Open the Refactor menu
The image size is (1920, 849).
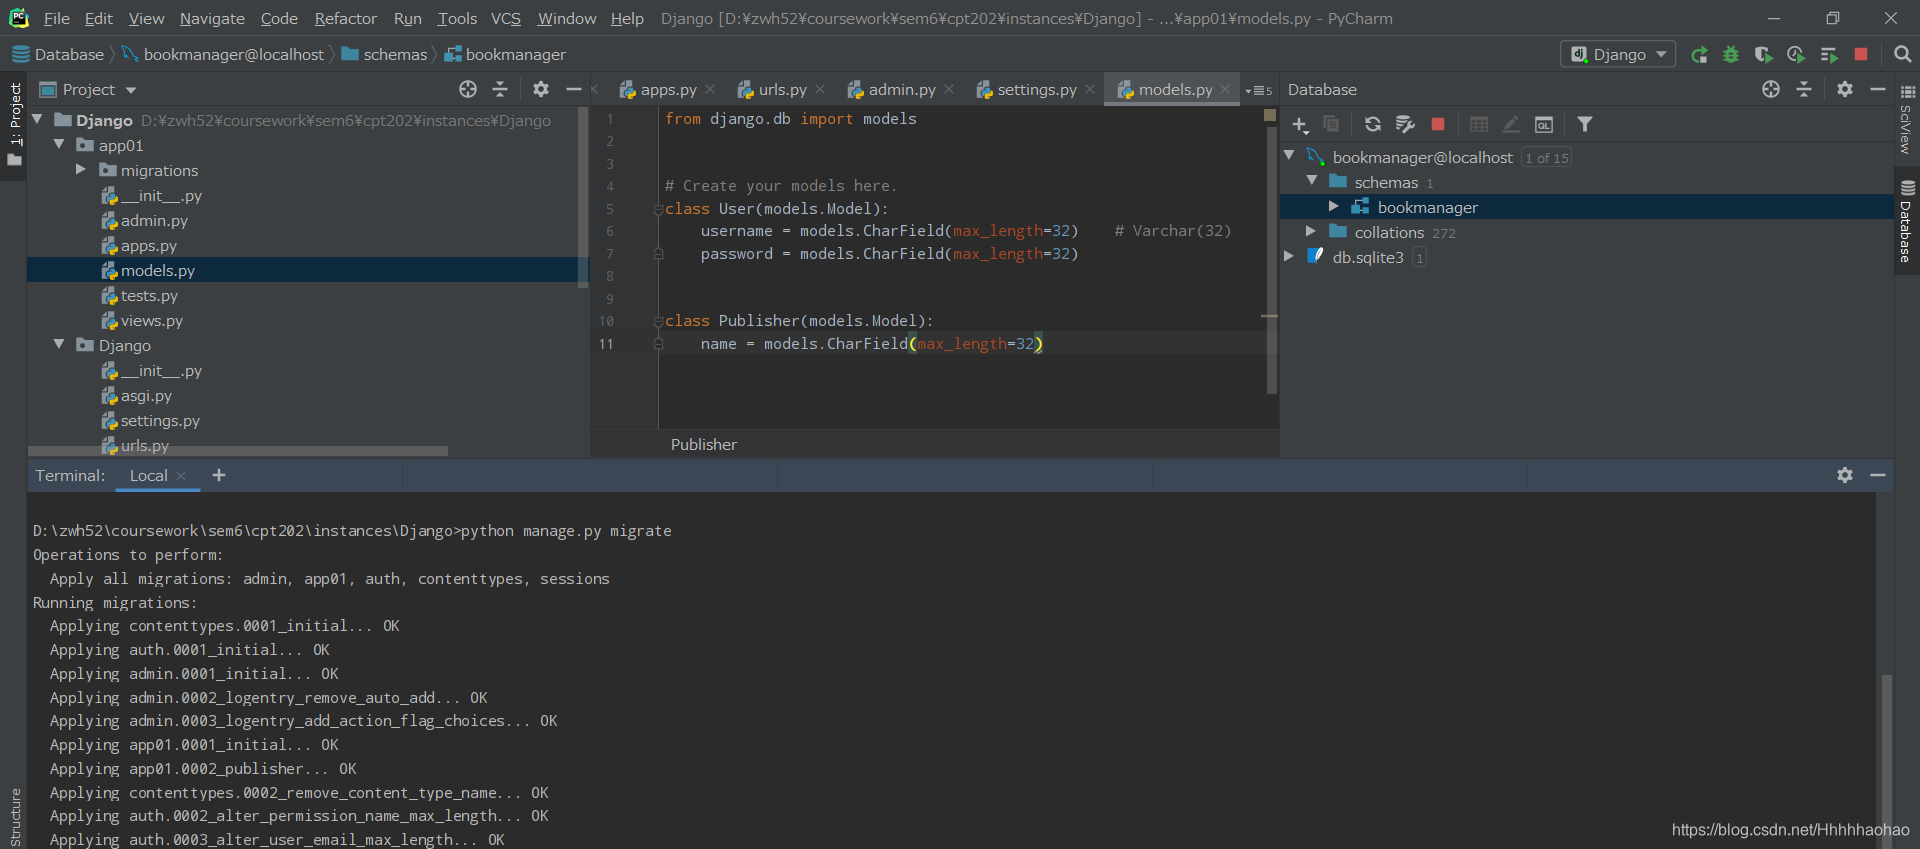pyautogui.click(x=345, y=18)
